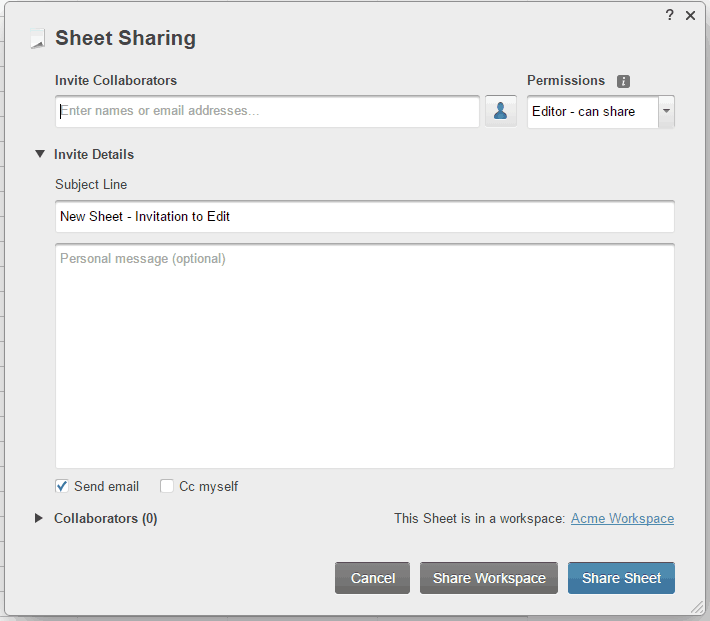This screenshot has height=621, width=710.
Task: Collapse the Invite Details section
Action: [x=40, y=154]
